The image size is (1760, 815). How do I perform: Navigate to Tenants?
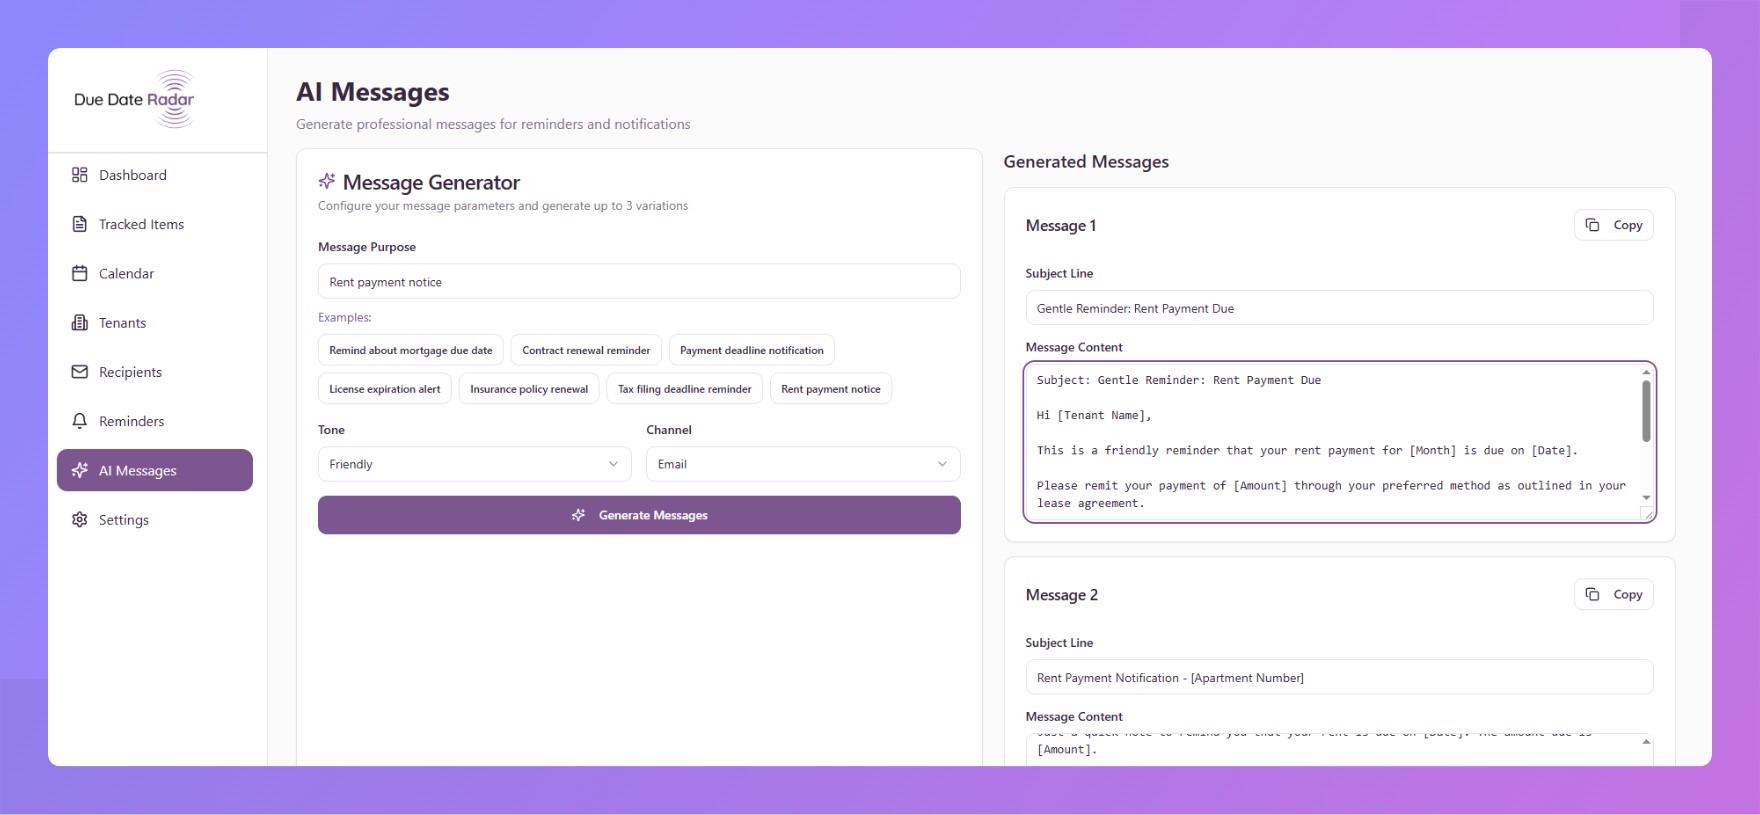[155, 322]
